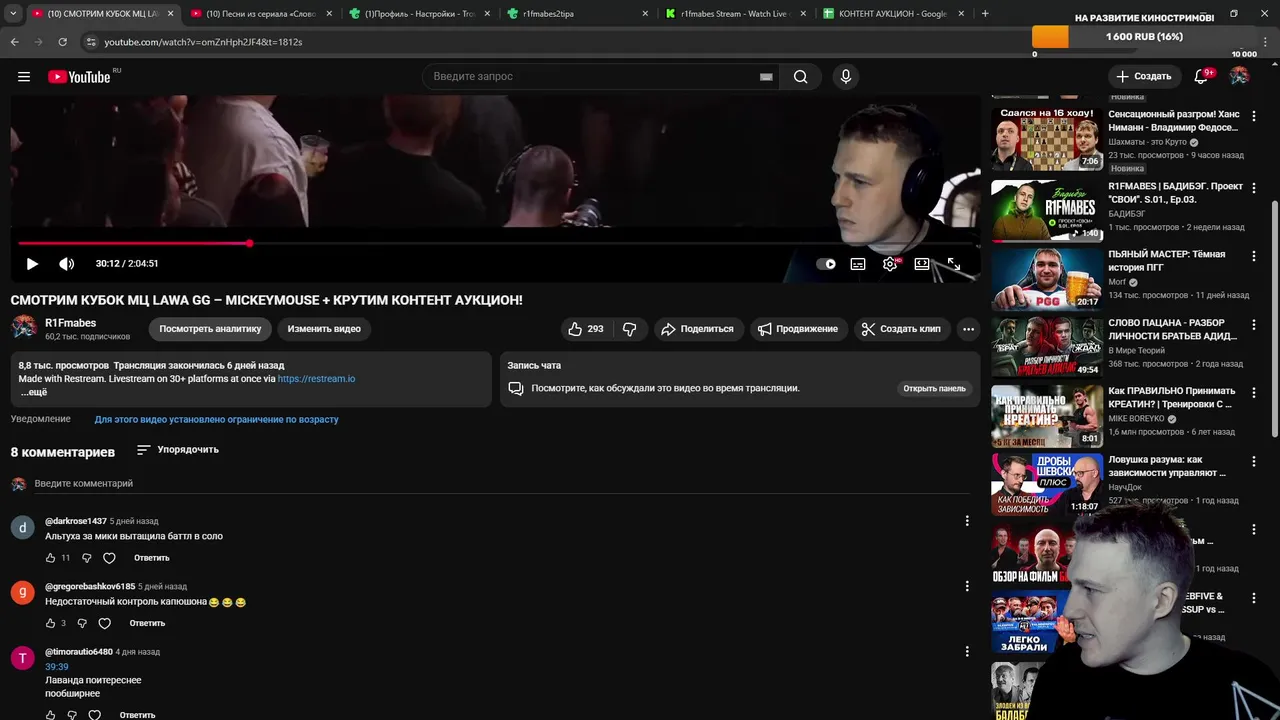
Task: Open options menu for @timorautio6480 comment
Action: click(966, 652)
